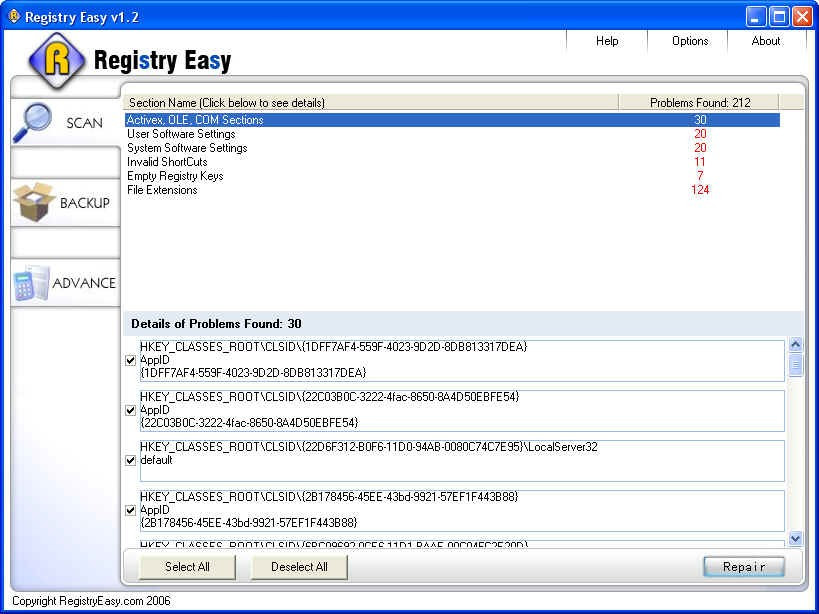819x614 pixels.
Task: Open the Options menu
Action: [689, 41]
